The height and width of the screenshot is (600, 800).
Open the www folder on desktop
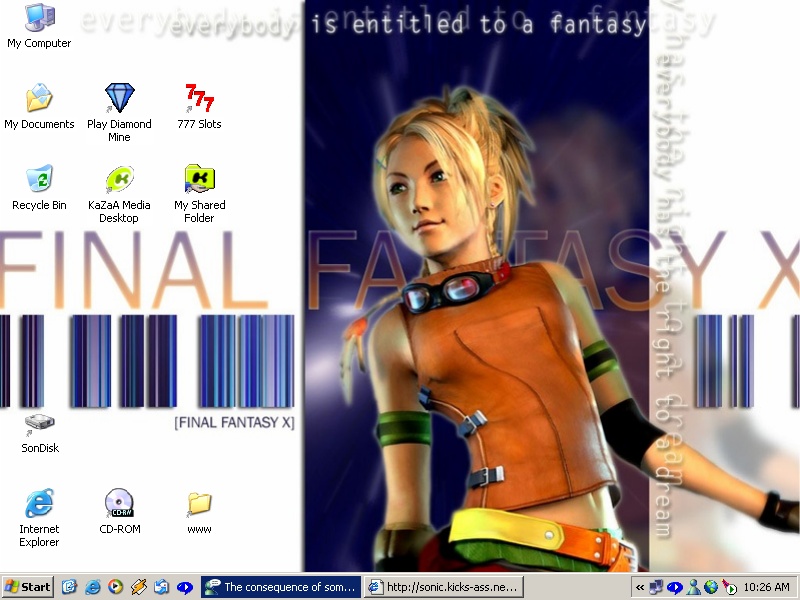199,504
